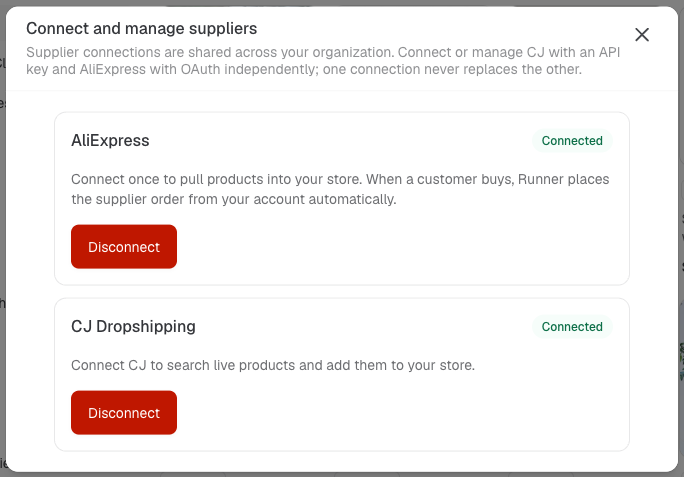Disconnect the AliExpress supplier

coord(124,247)
